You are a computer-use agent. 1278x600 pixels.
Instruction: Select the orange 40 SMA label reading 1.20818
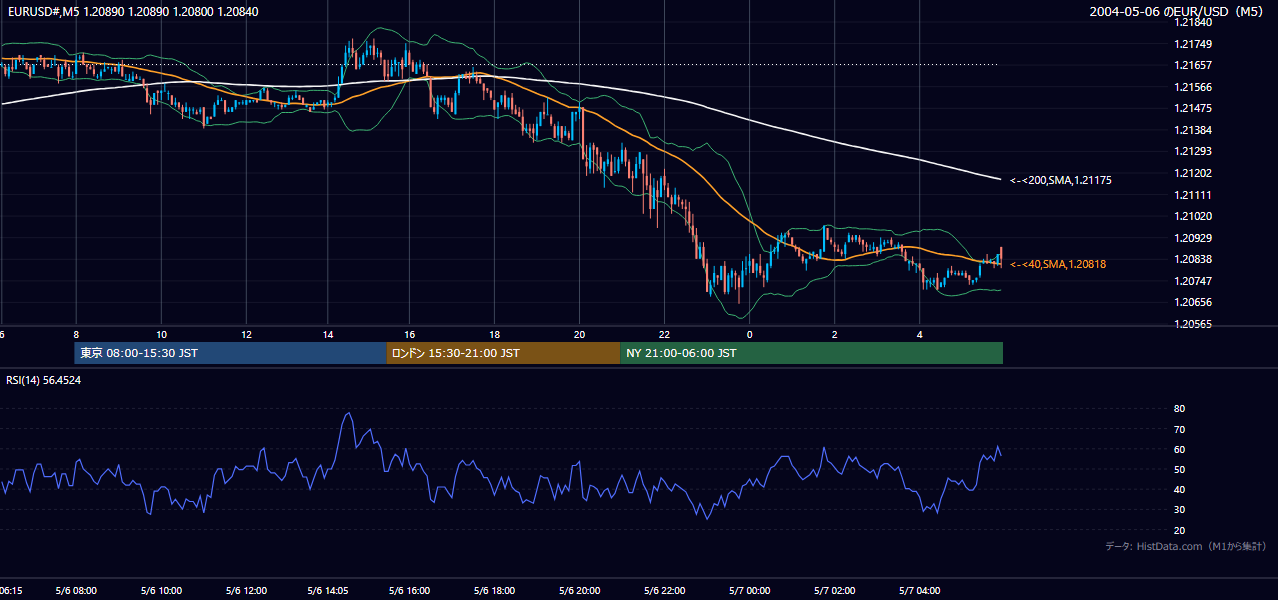pyautogui.click(x=1058, y=264)
